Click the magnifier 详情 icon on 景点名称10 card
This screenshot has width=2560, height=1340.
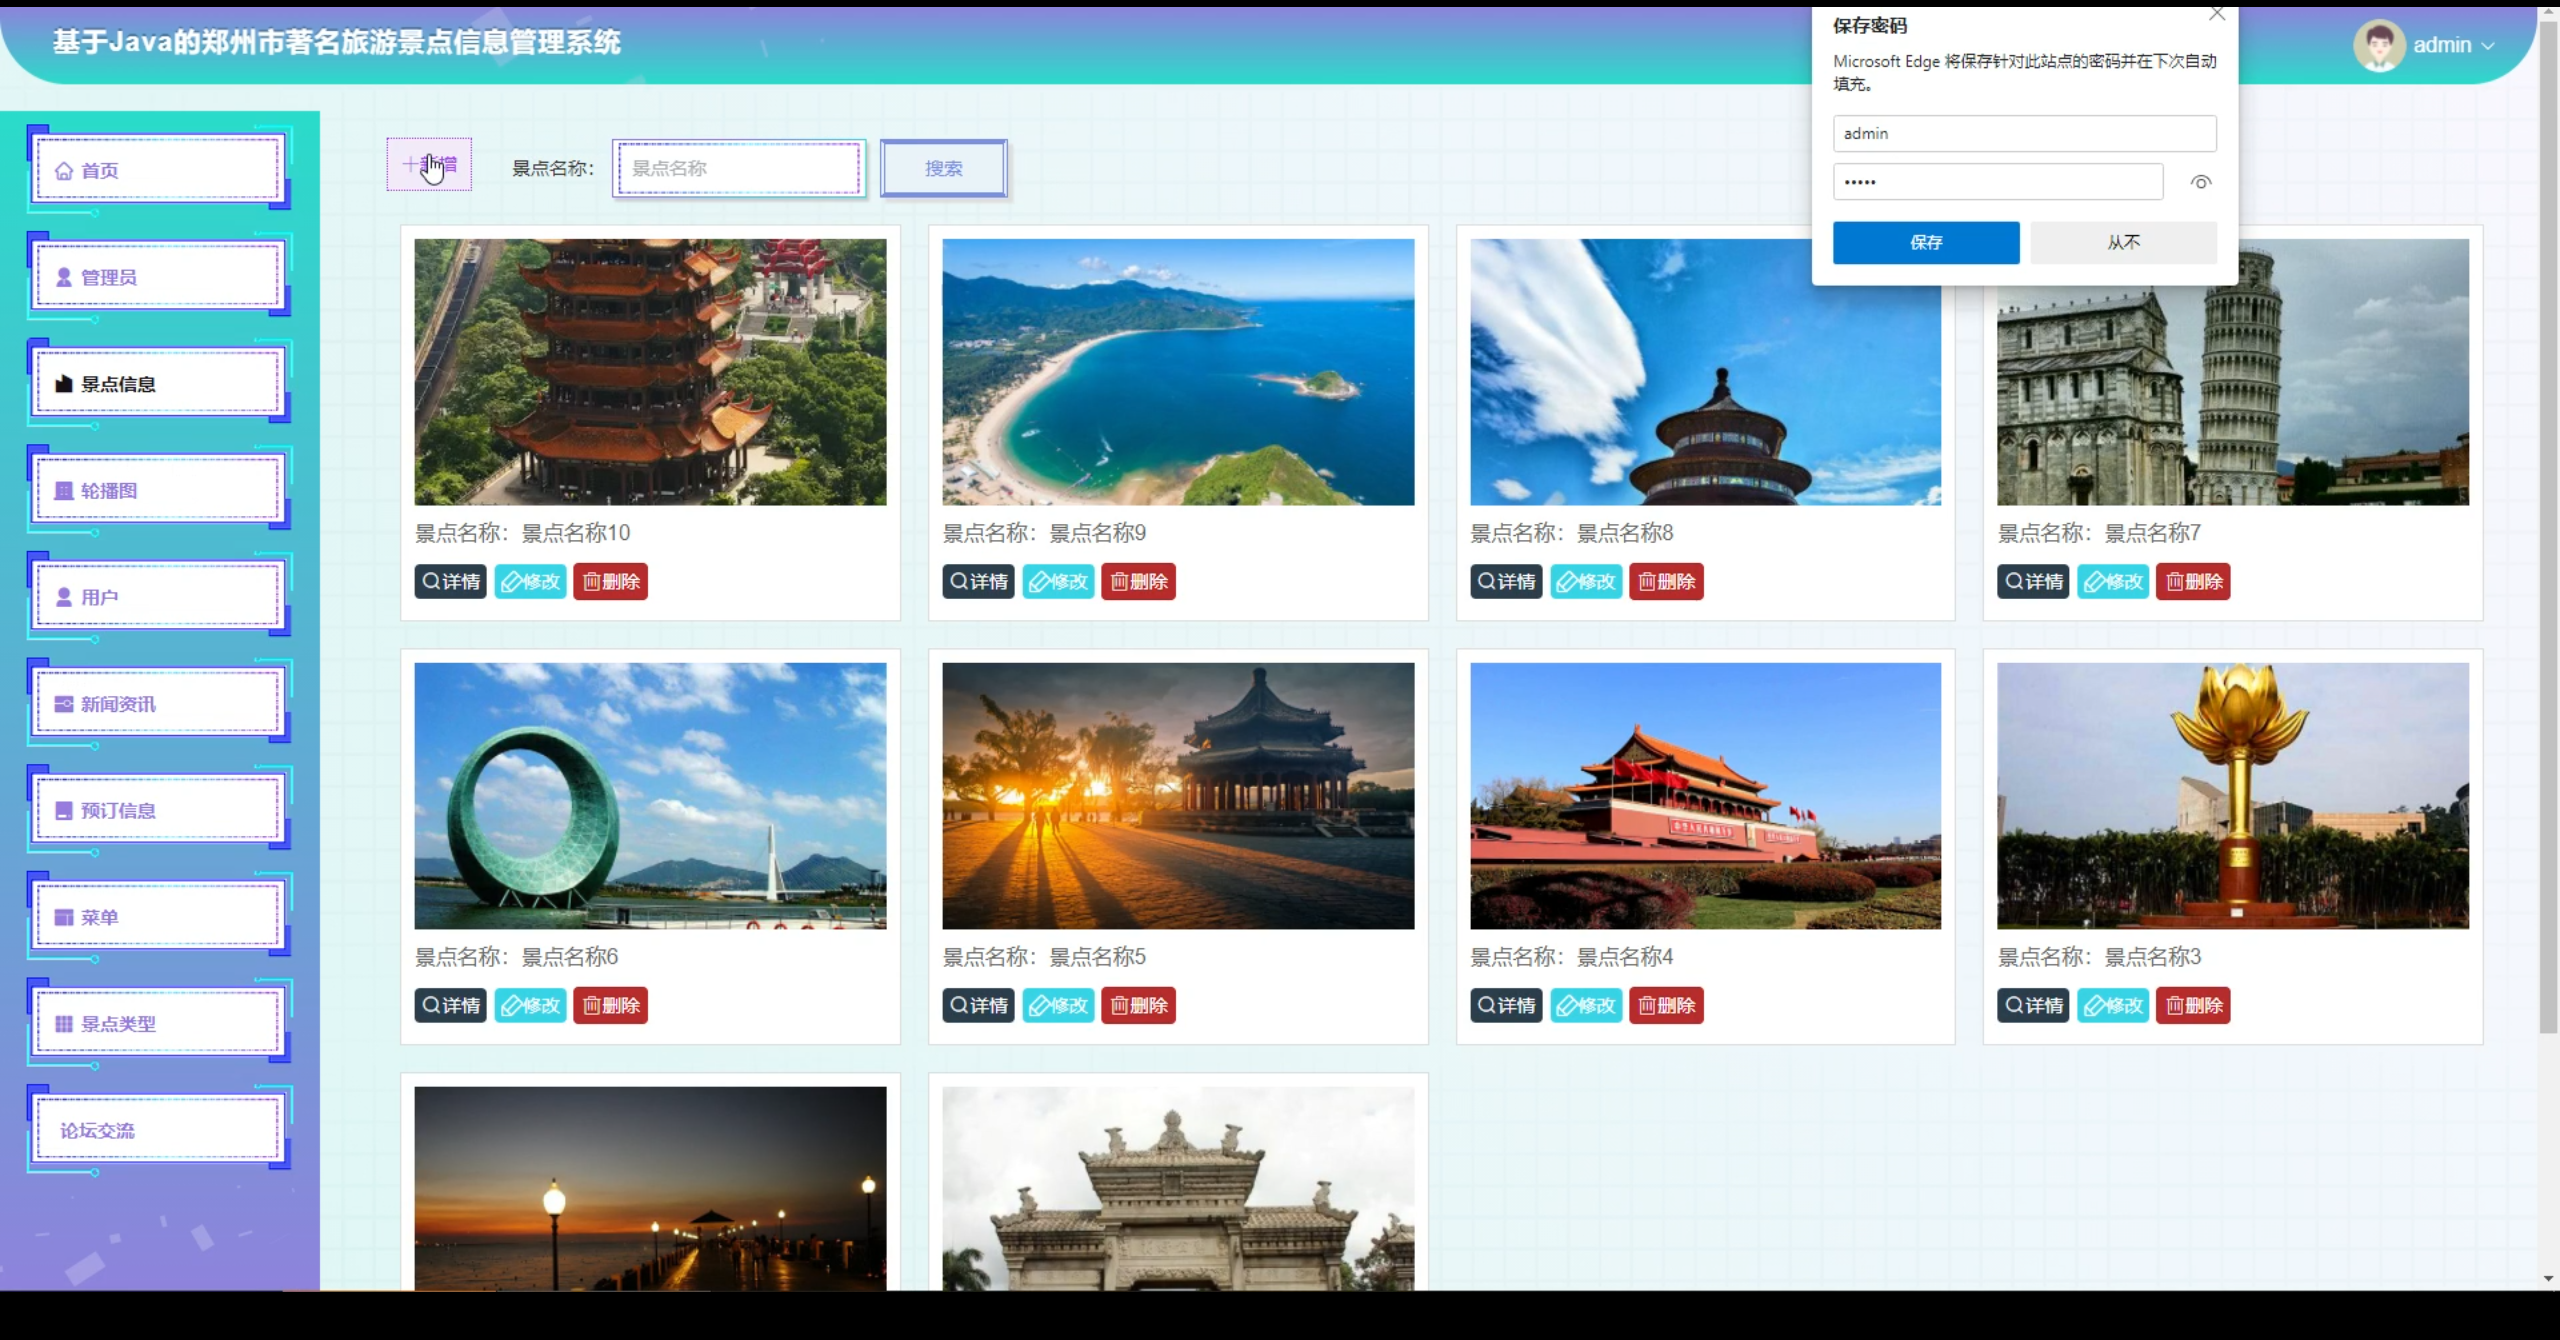click(432, 581)
